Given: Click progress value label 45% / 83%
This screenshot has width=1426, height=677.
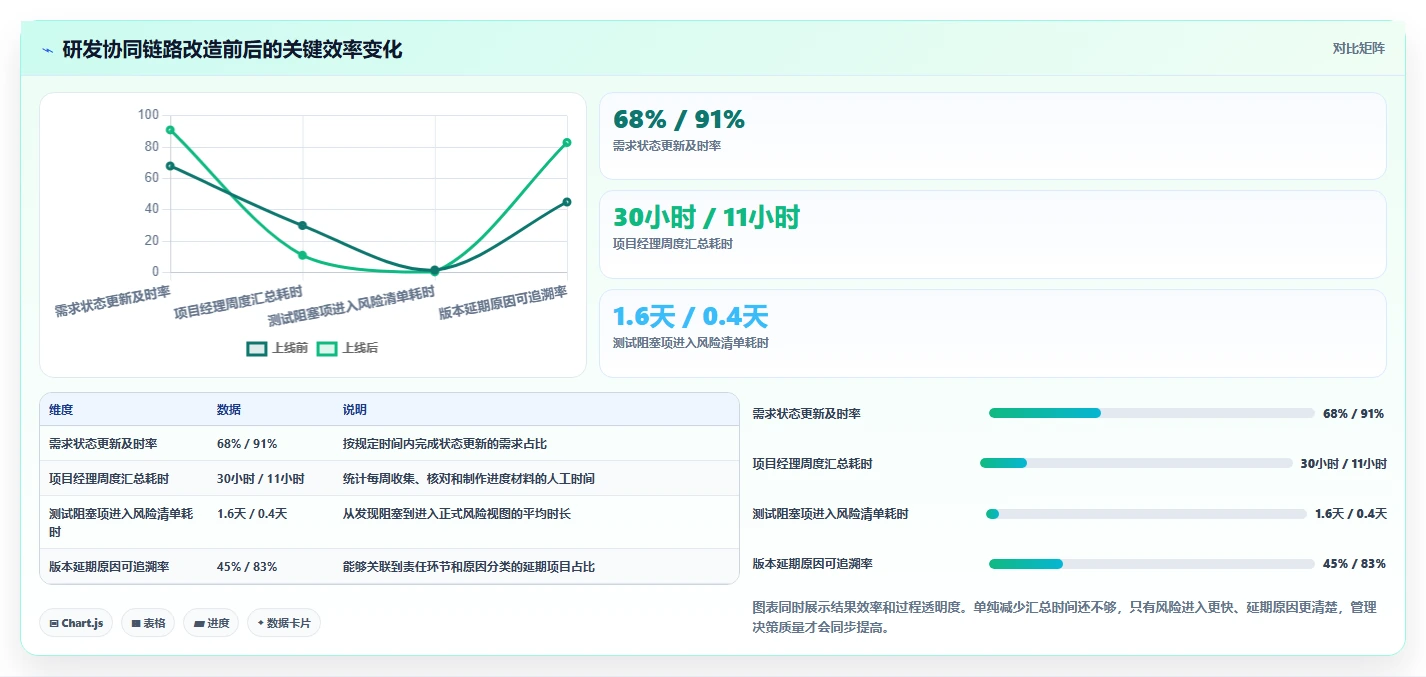Looking at the screenshot, I should click(1354, 564).
